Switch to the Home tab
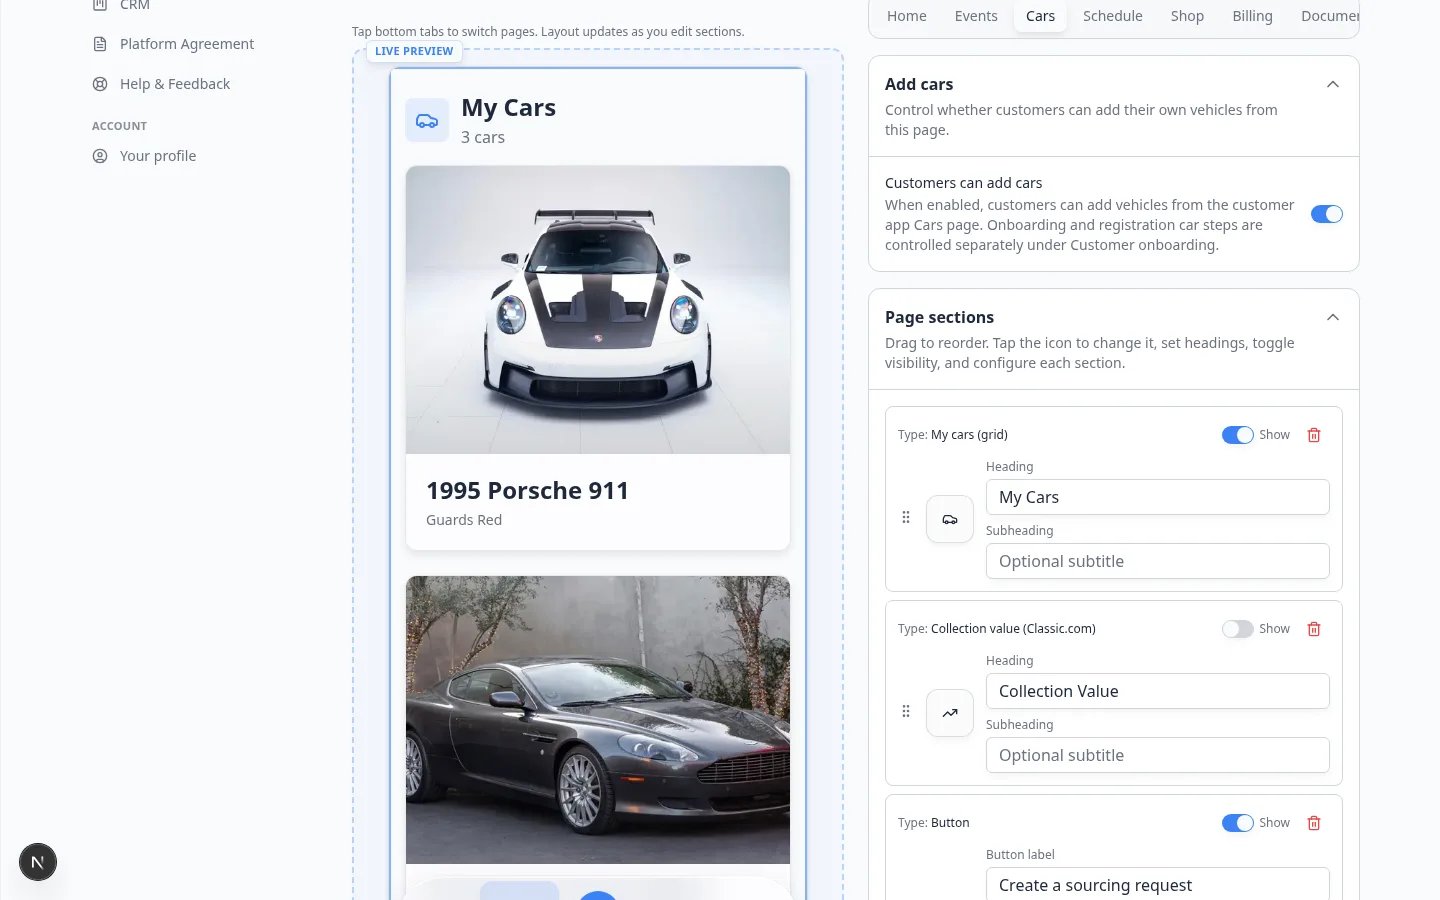 pyautogui.click(x=906, y=16)
